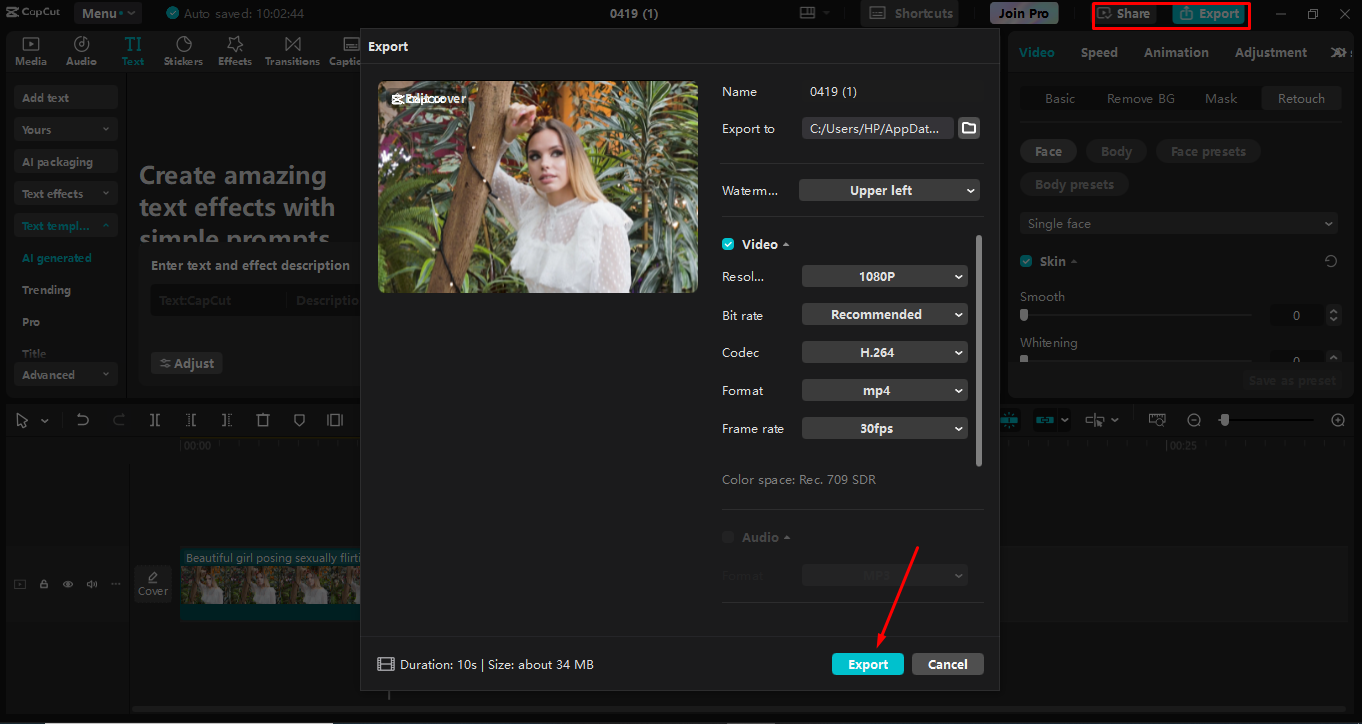Image resolution: width=1362 pixels, height=724 pixels.
Task: Hide the track using the eye toggle
Action: (x=67, y=583)
